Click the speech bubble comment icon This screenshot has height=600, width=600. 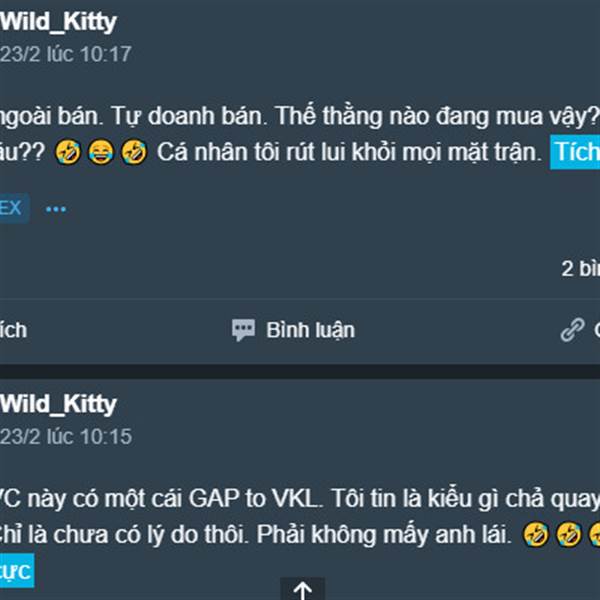(243, 330)
